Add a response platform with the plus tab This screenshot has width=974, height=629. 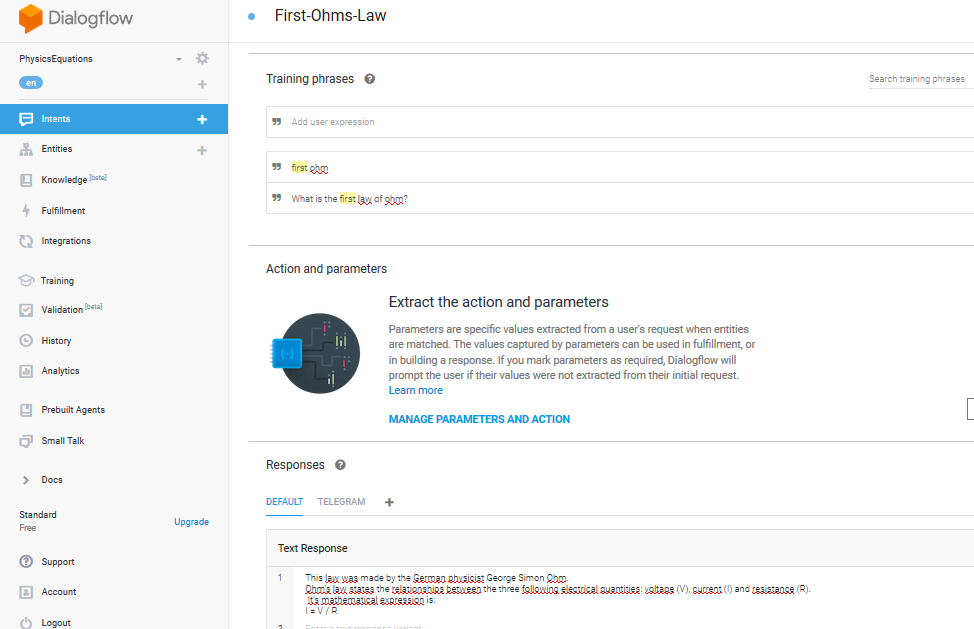point(389,502)
